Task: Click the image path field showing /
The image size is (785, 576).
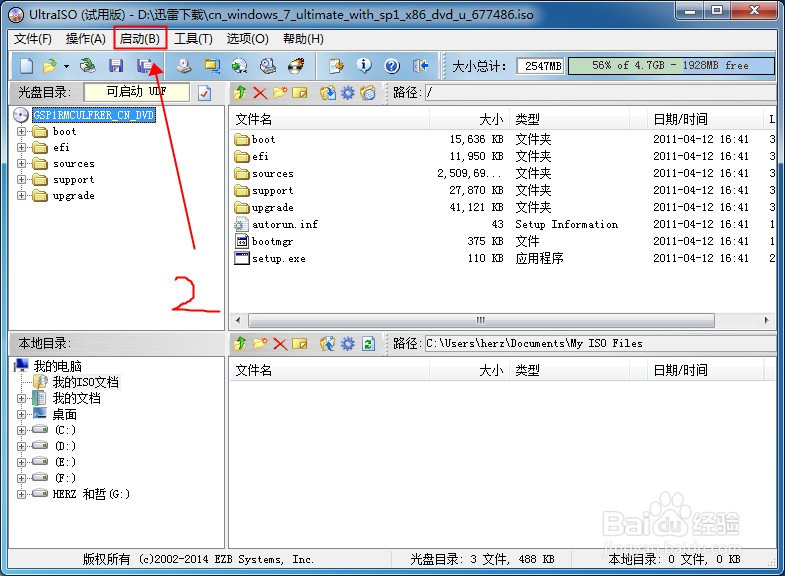Action: click(x=601, y=93)
